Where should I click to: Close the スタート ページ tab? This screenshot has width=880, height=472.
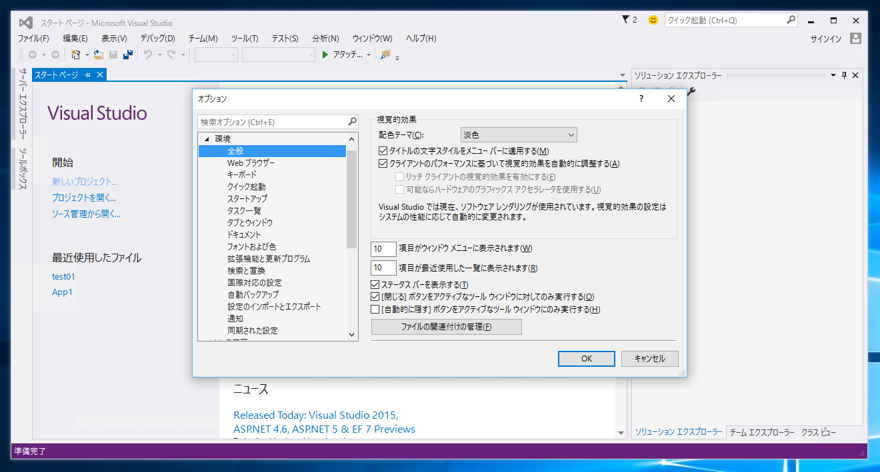pyautogui.click(x=100, y=75)
